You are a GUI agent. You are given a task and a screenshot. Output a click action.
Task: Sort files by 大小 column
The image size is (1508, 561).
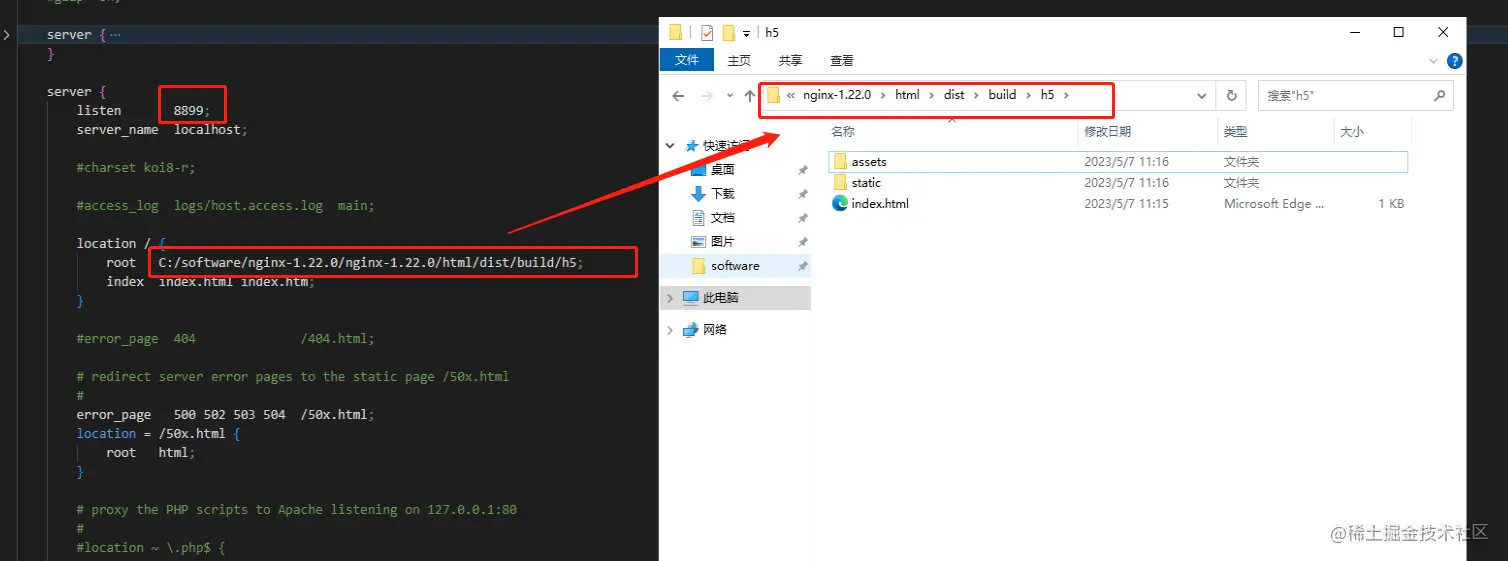click(x=1351, y=131)
